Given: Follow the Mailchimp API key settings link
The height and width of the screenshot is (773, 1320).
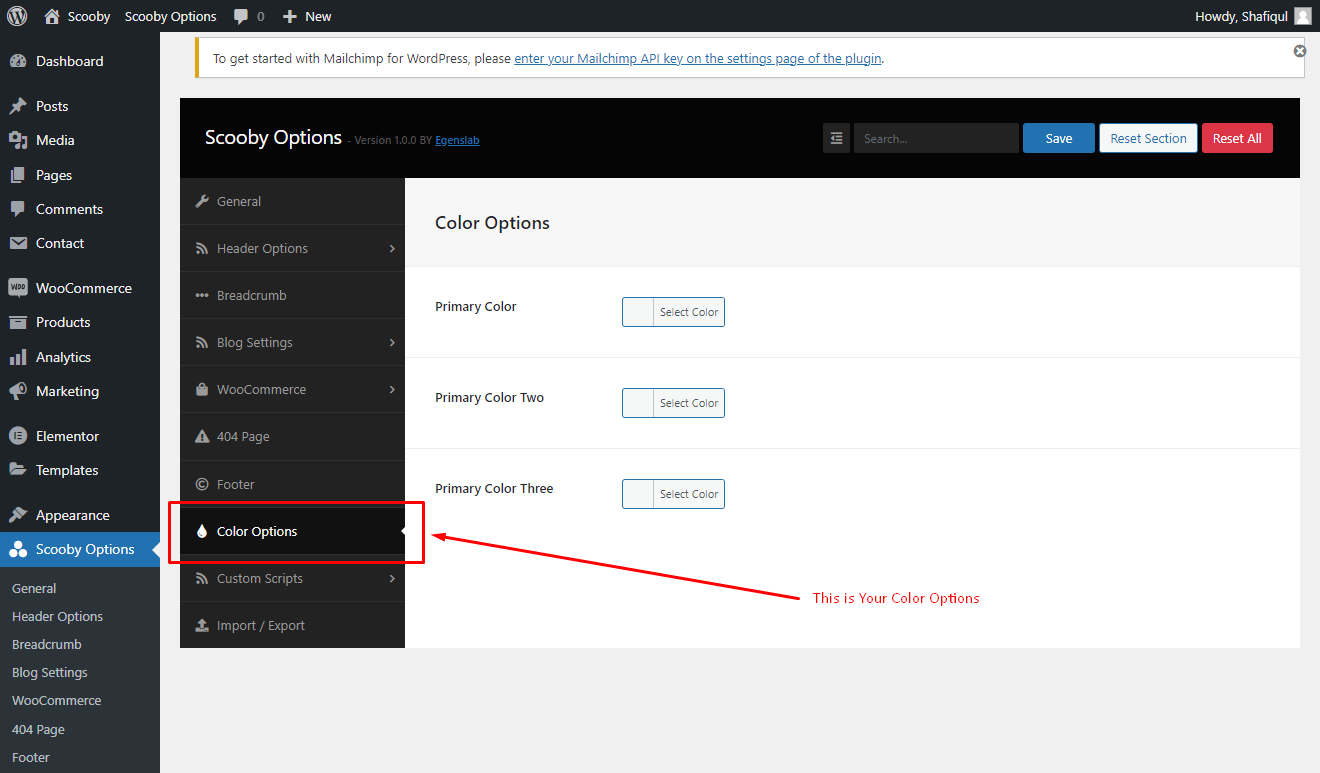Looking at the screenshot, I should (x=698, y=58).
